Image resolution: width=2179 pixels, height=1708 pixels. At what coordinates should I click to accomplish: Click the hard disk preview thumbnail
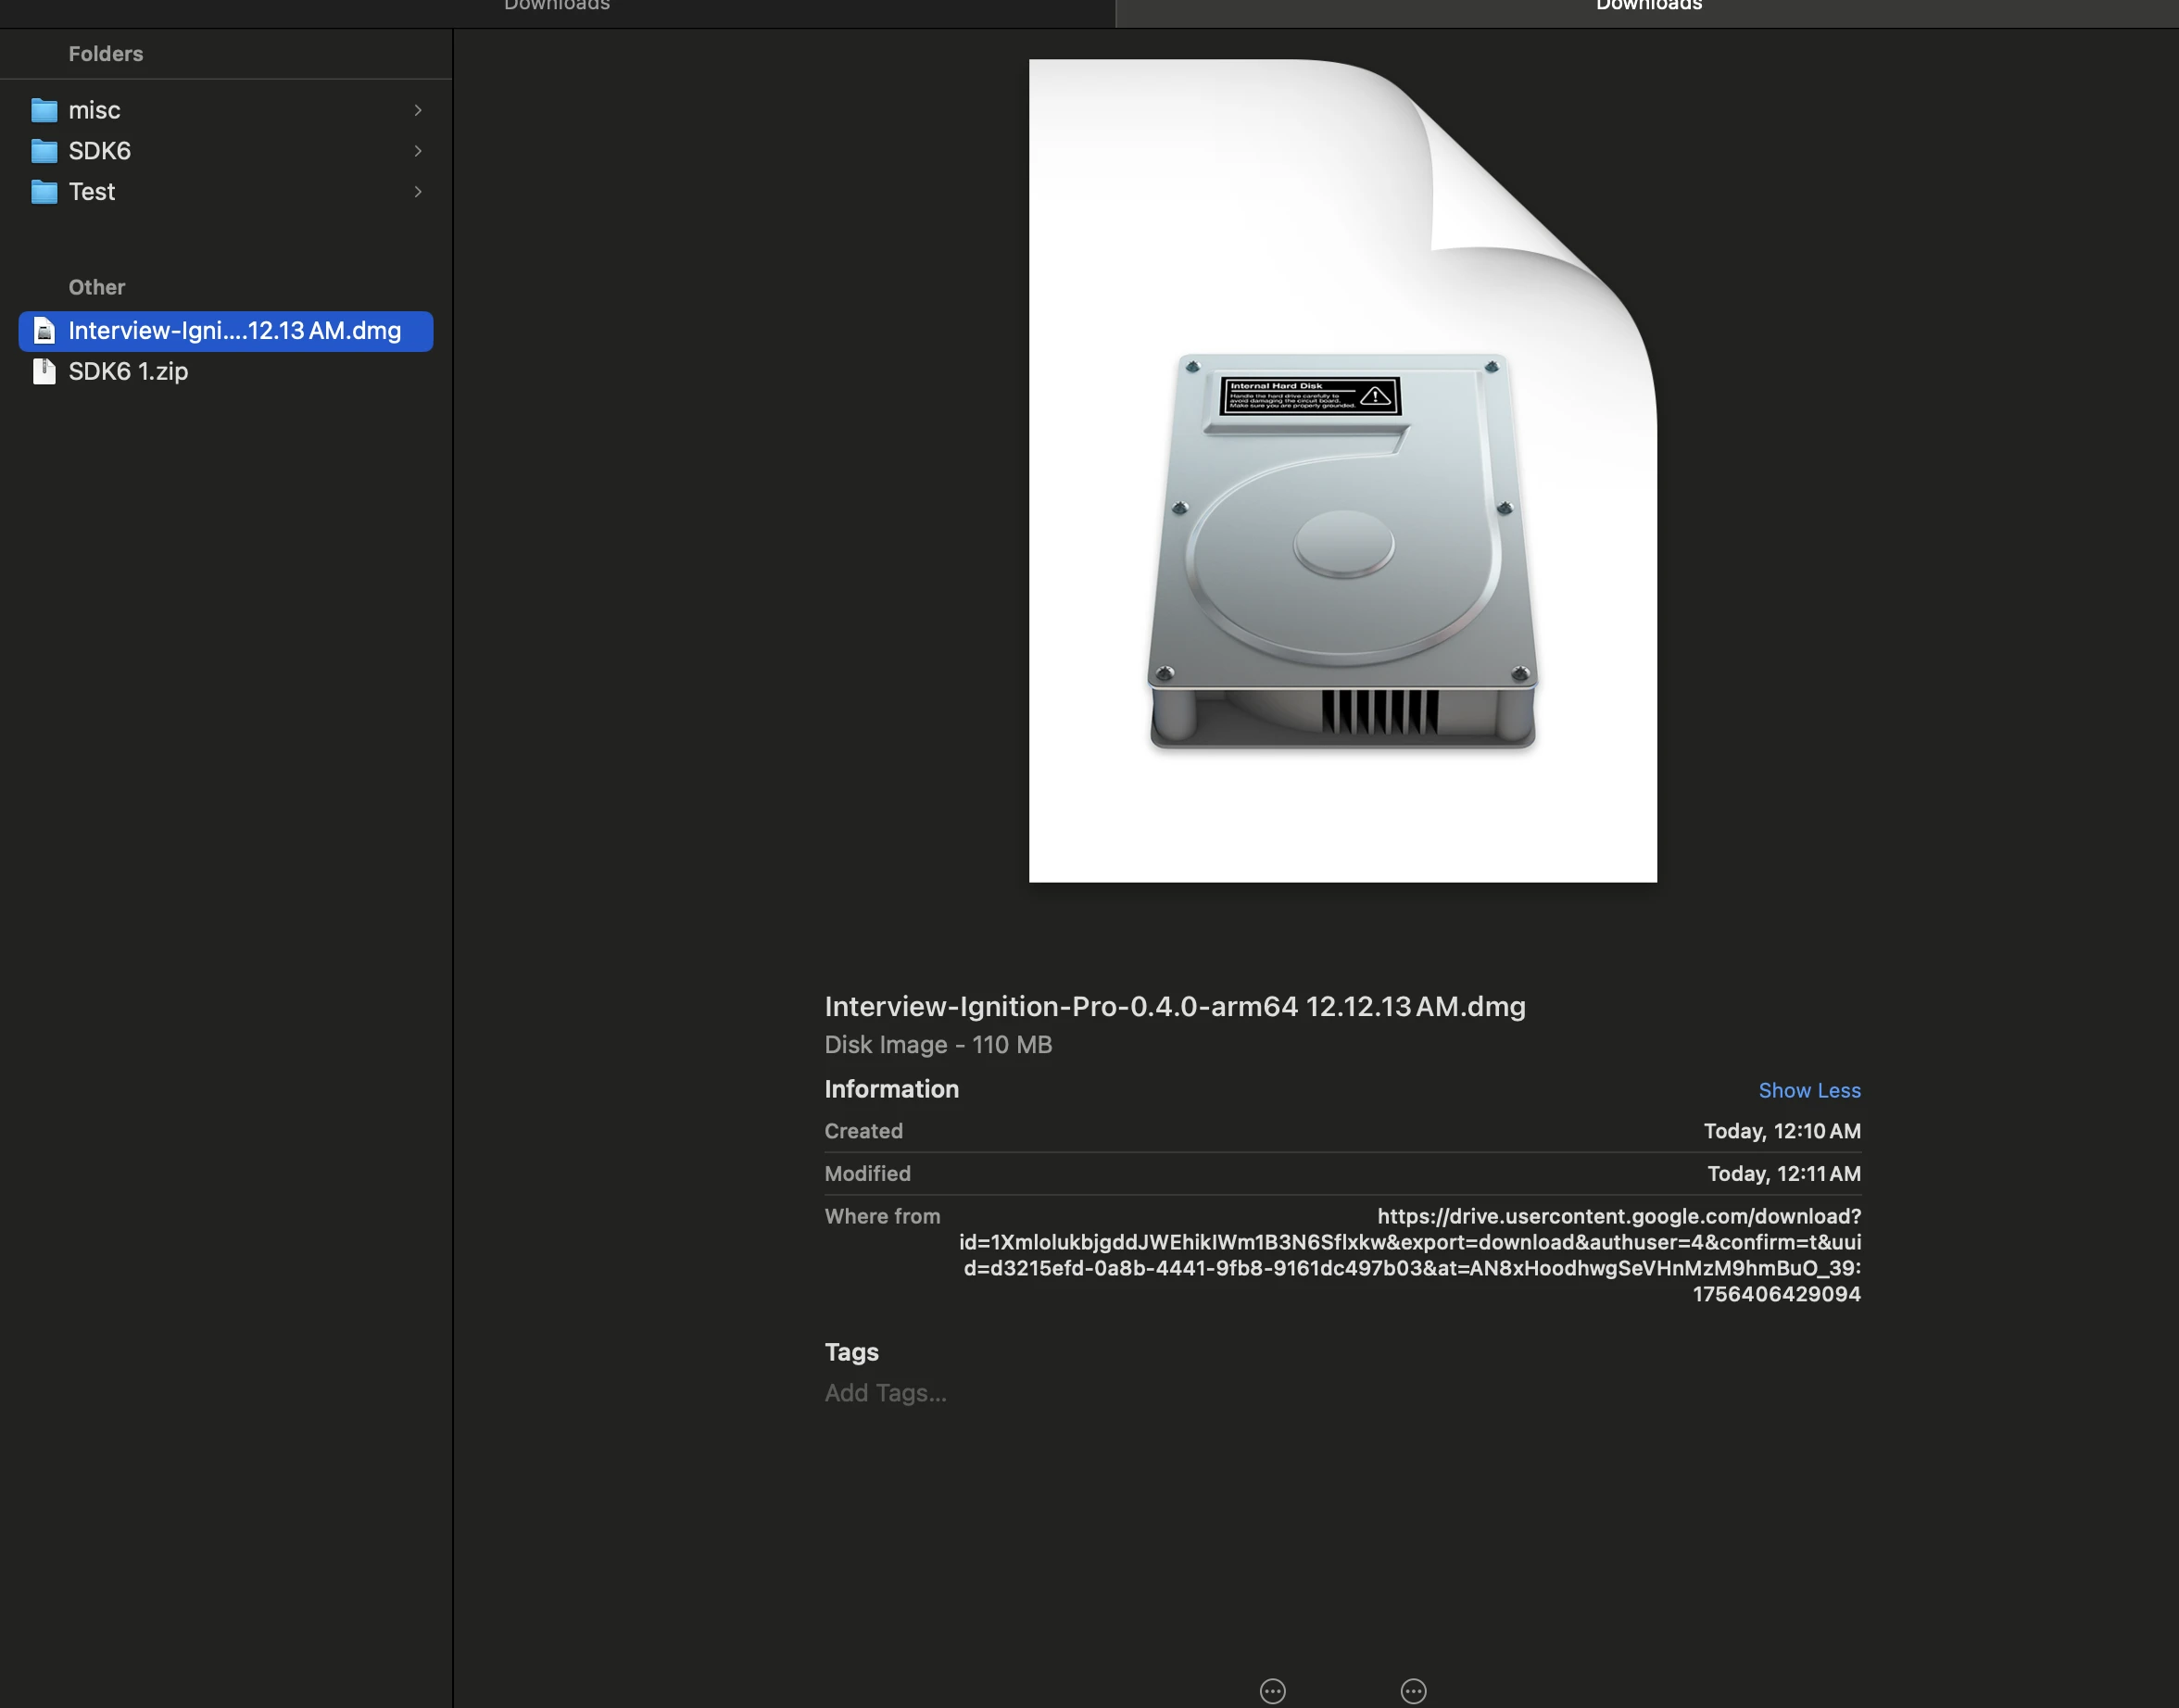[1342, 470]
